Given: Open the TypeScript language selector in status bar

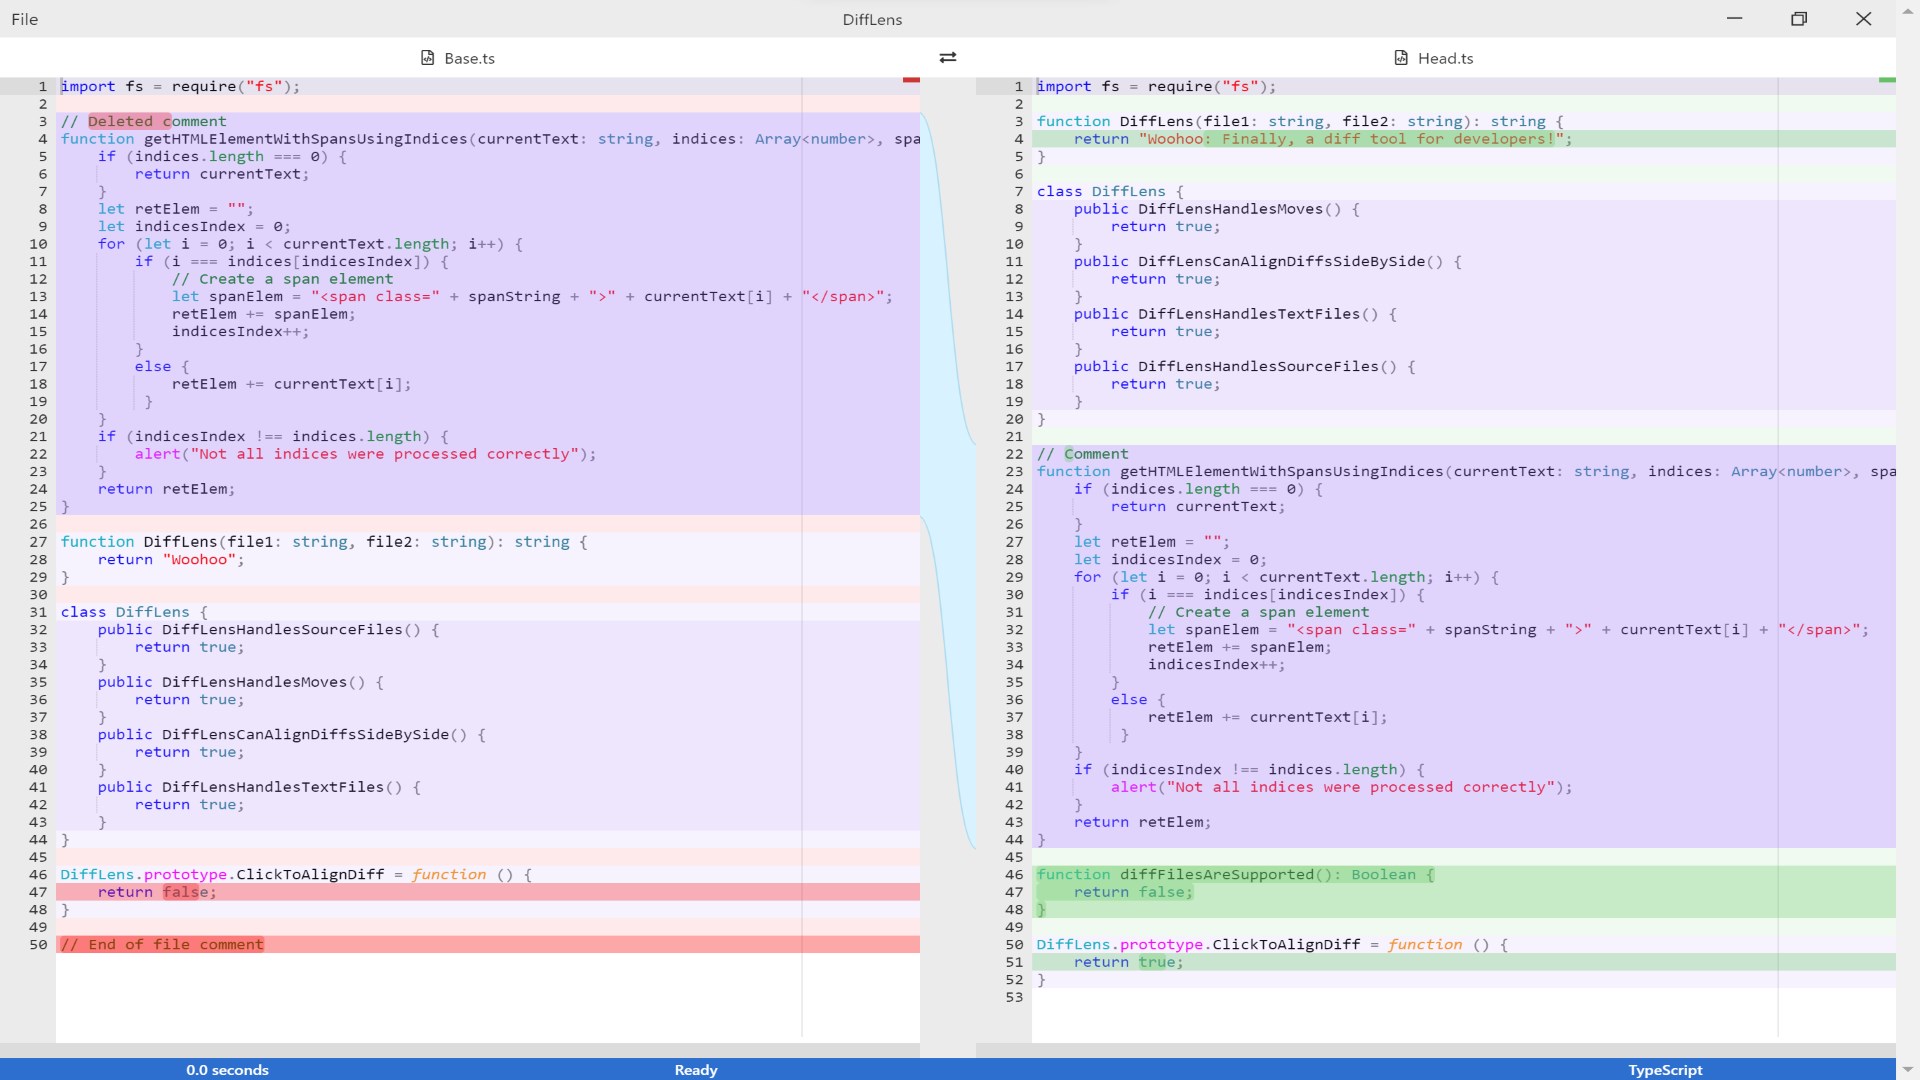Looking at the screenshot, I should pyautogui.click(x=1664, y=1070).
